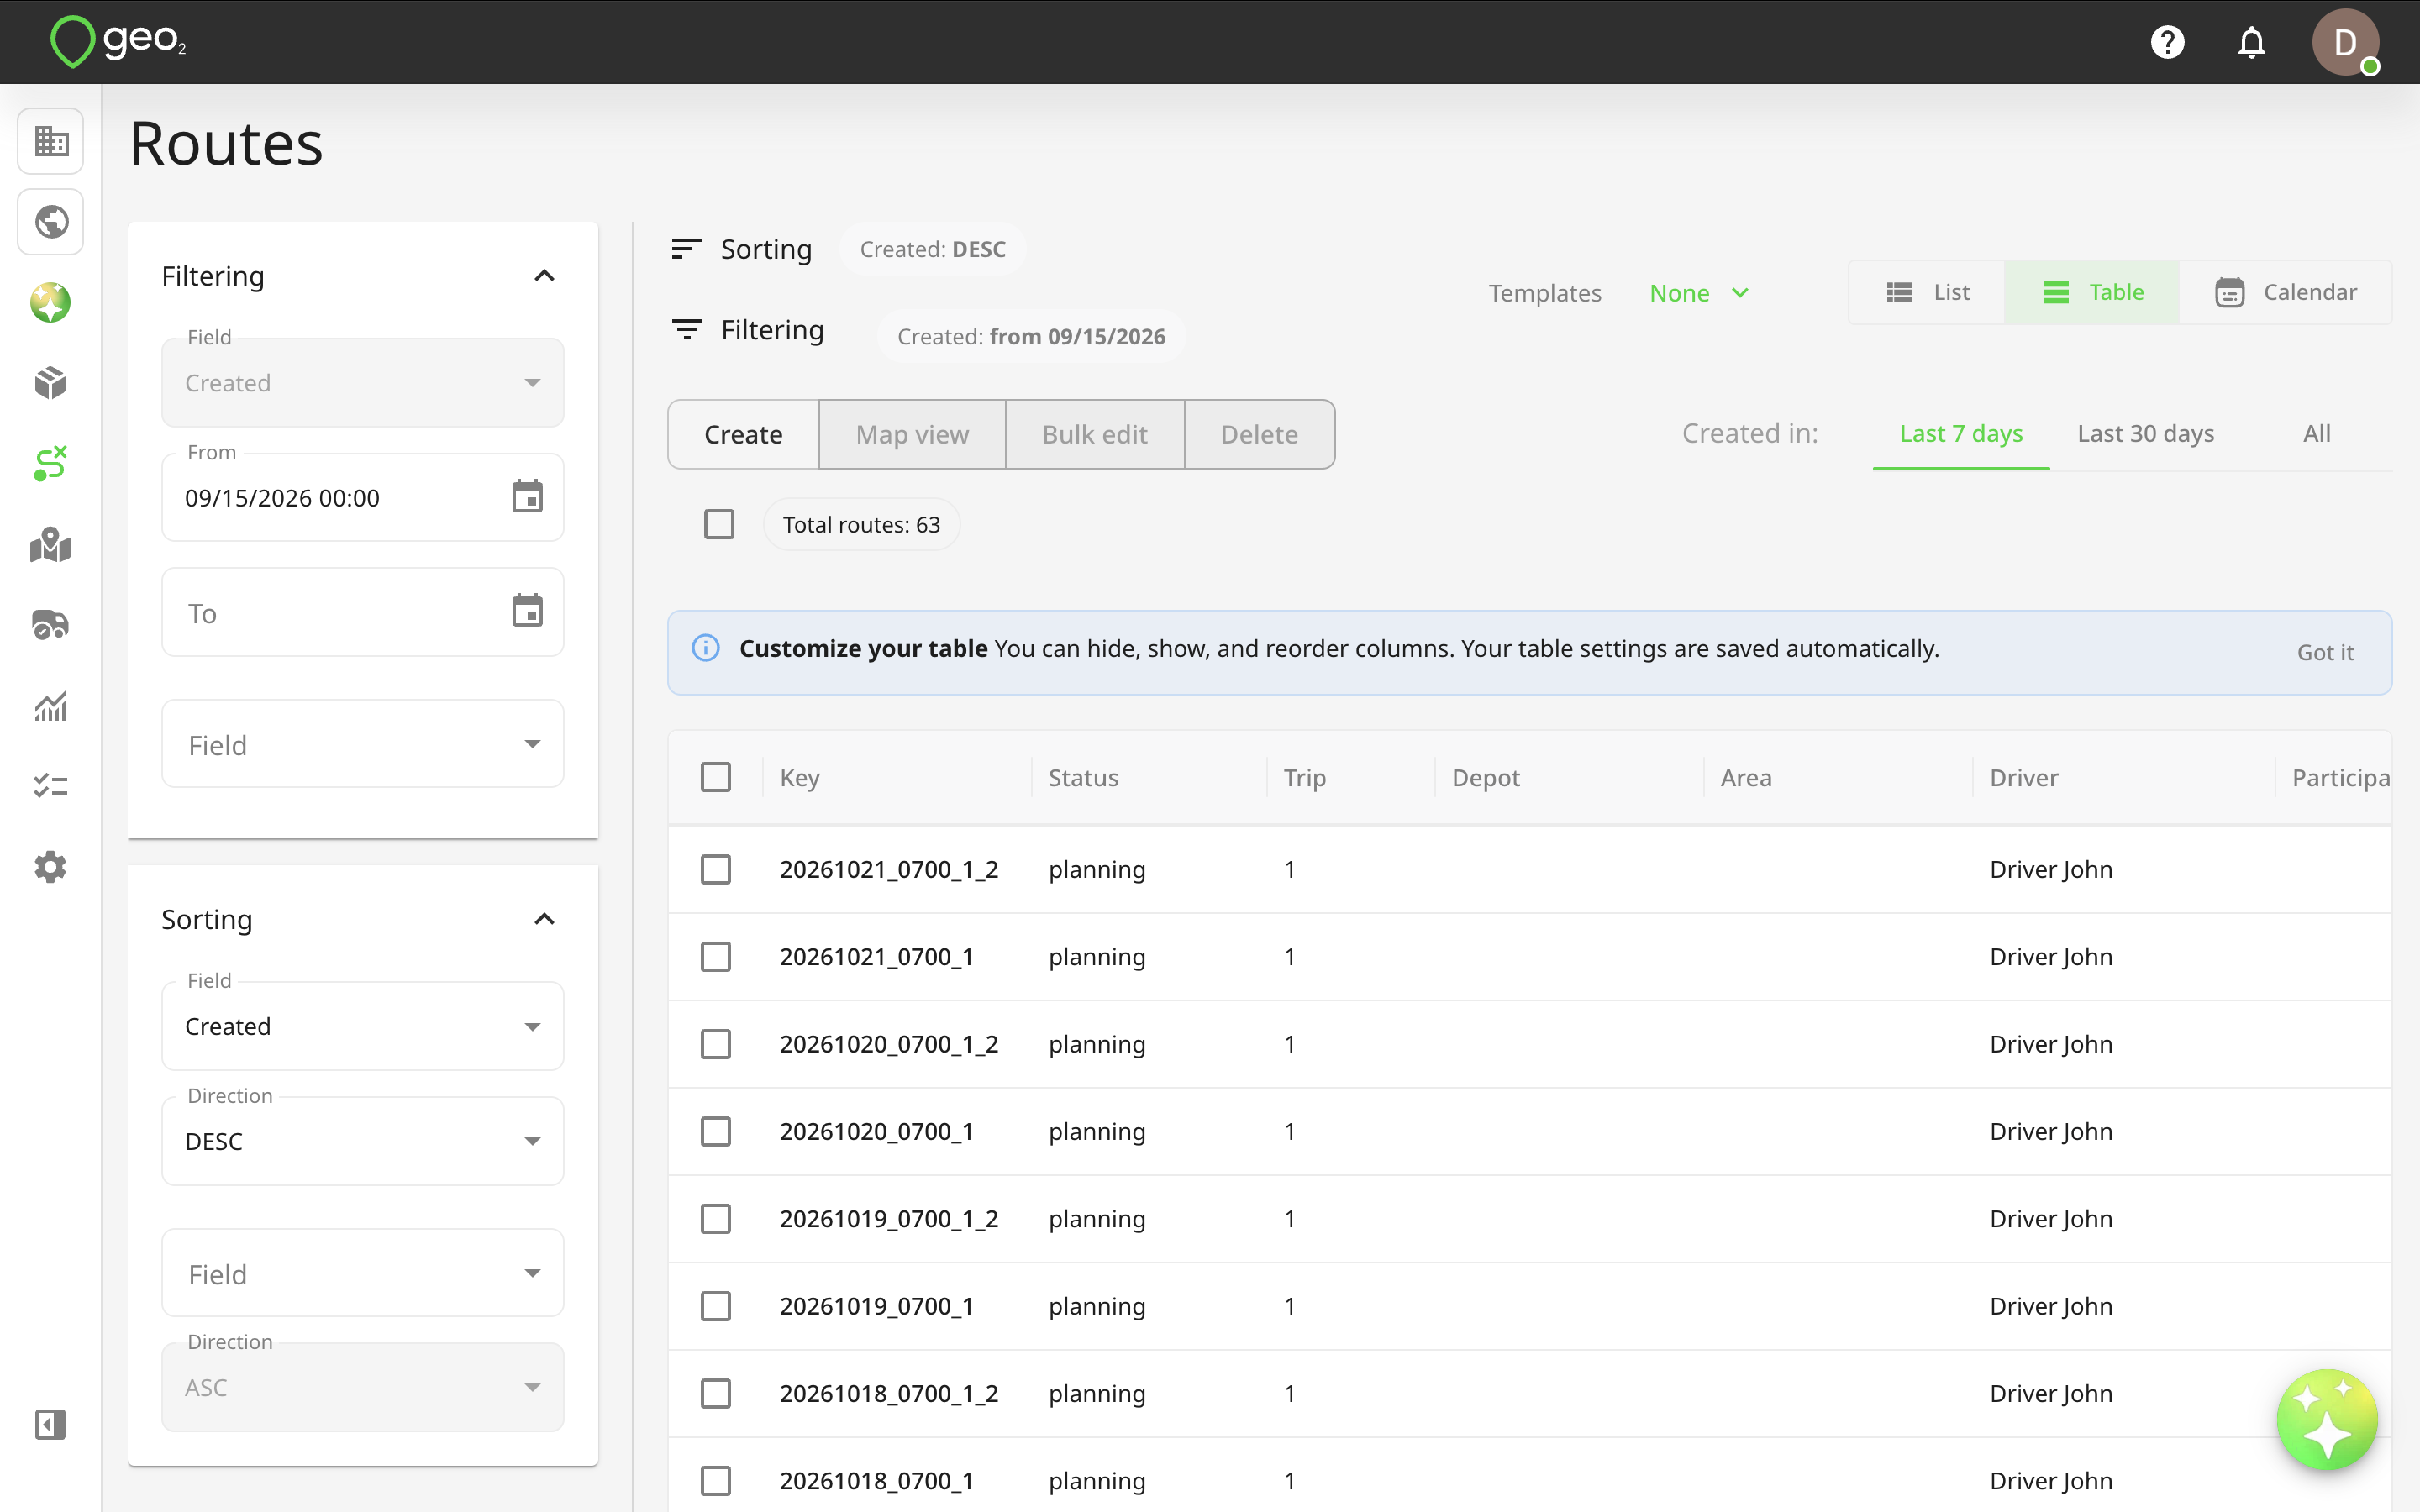The height and width of the screenshot is (1512, 2420).
Task: Select the All created-in tab
Action: 2316,434
